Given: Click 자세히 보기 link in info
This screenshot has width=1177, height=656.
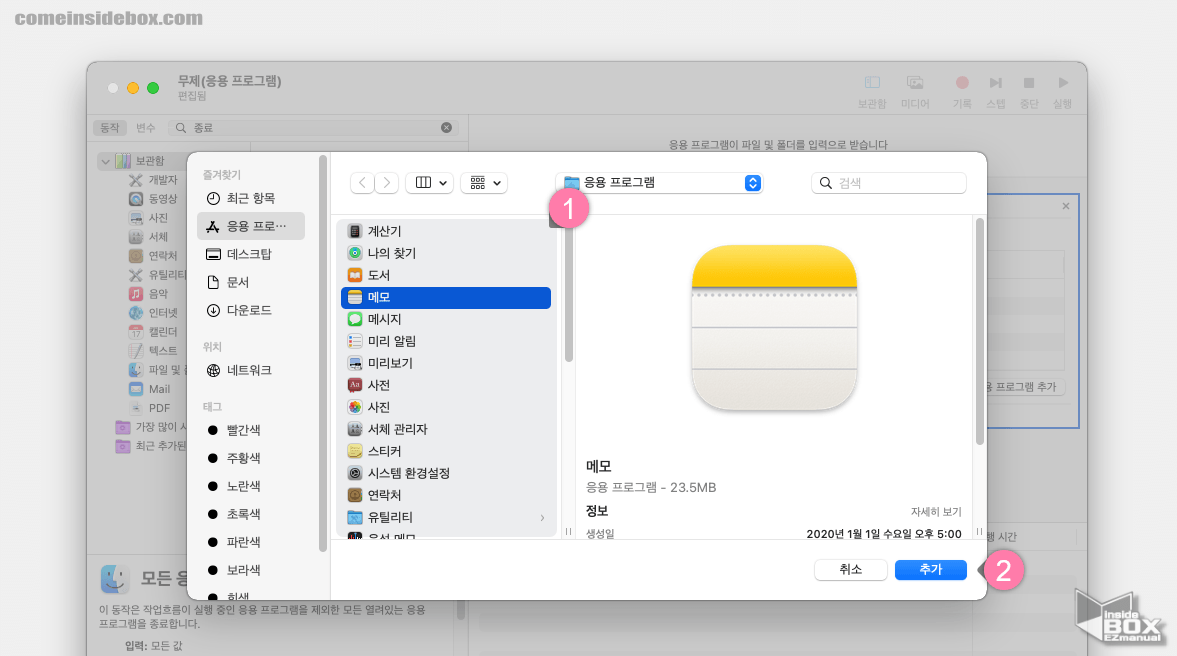Looking at the screenshot, I should point(935,512).
